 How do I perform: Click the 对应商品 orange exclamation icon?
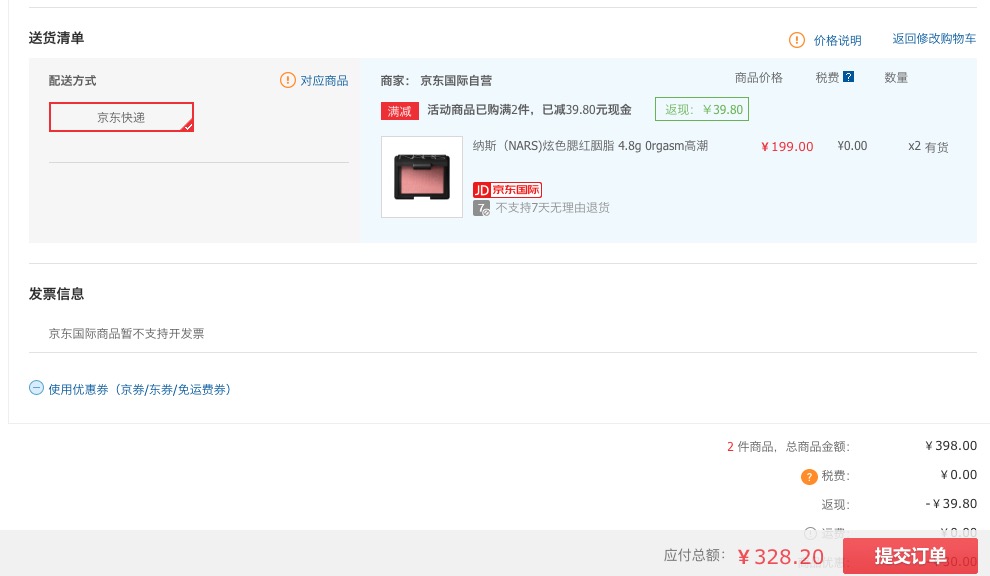point(287,80)
